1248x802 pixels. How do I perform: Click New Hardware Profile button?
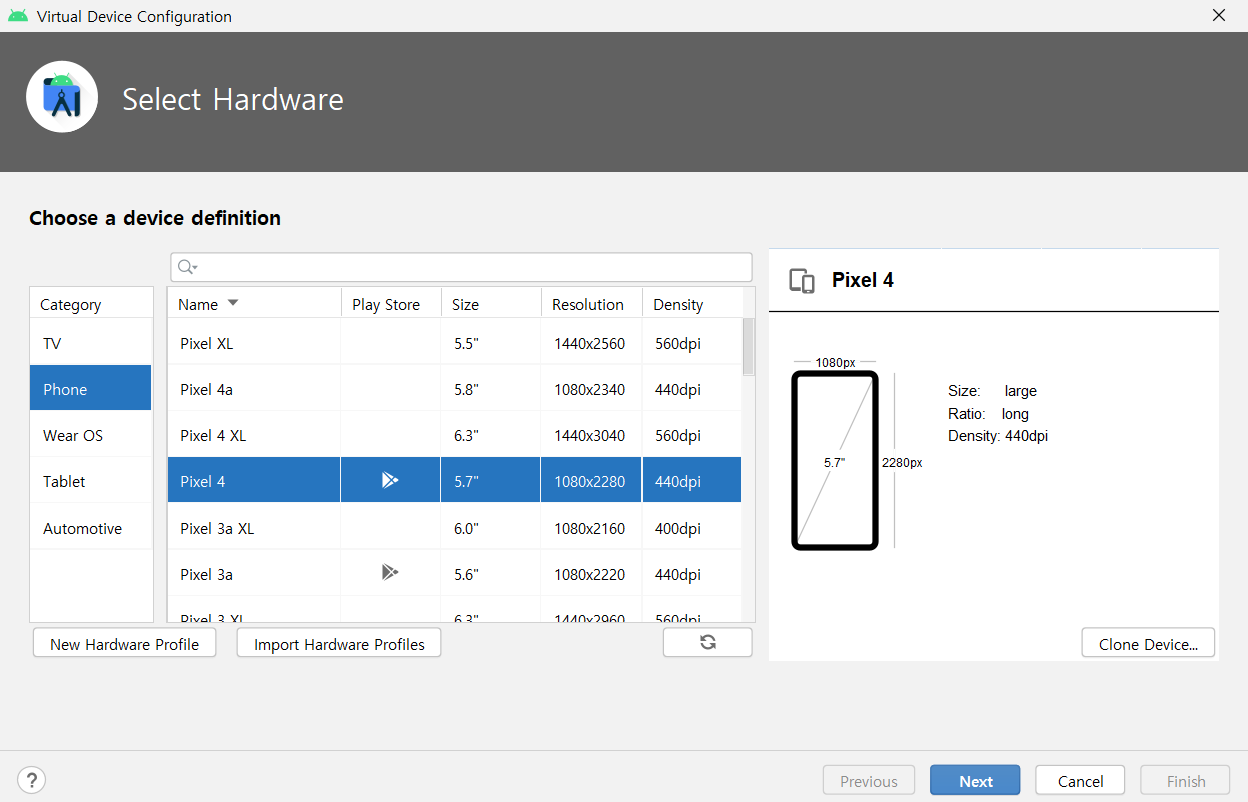pyautogui.click(x=124, y=643)
